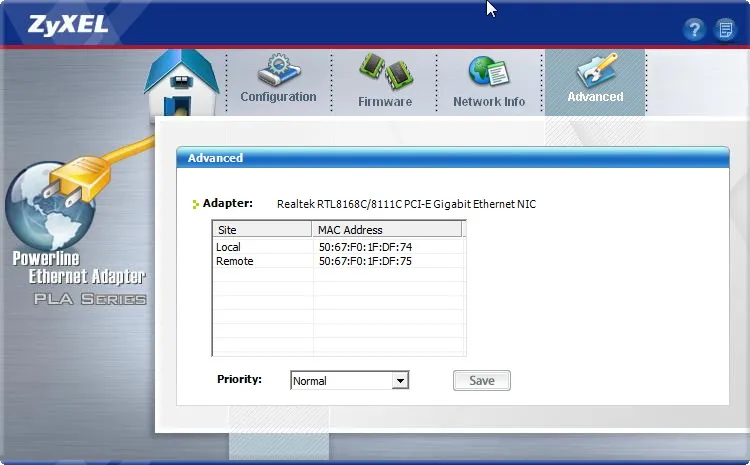The image size is (750, 465).
Task: Open the Firmware tab label
Action: [385, 102]
